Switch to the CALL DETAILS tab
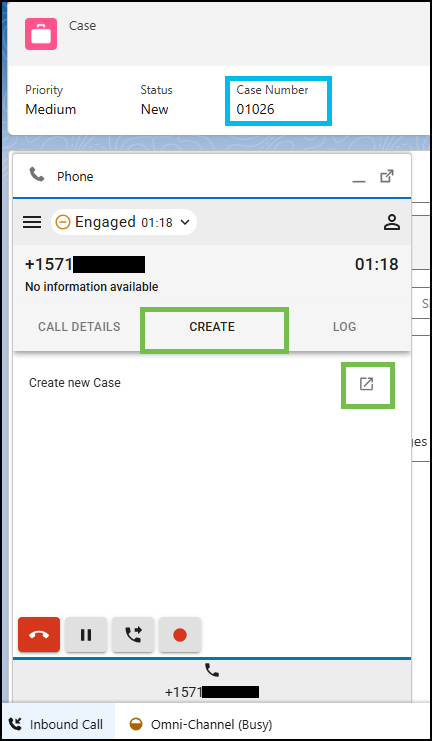This screenshot has width=432, height=741. point(79,327)
